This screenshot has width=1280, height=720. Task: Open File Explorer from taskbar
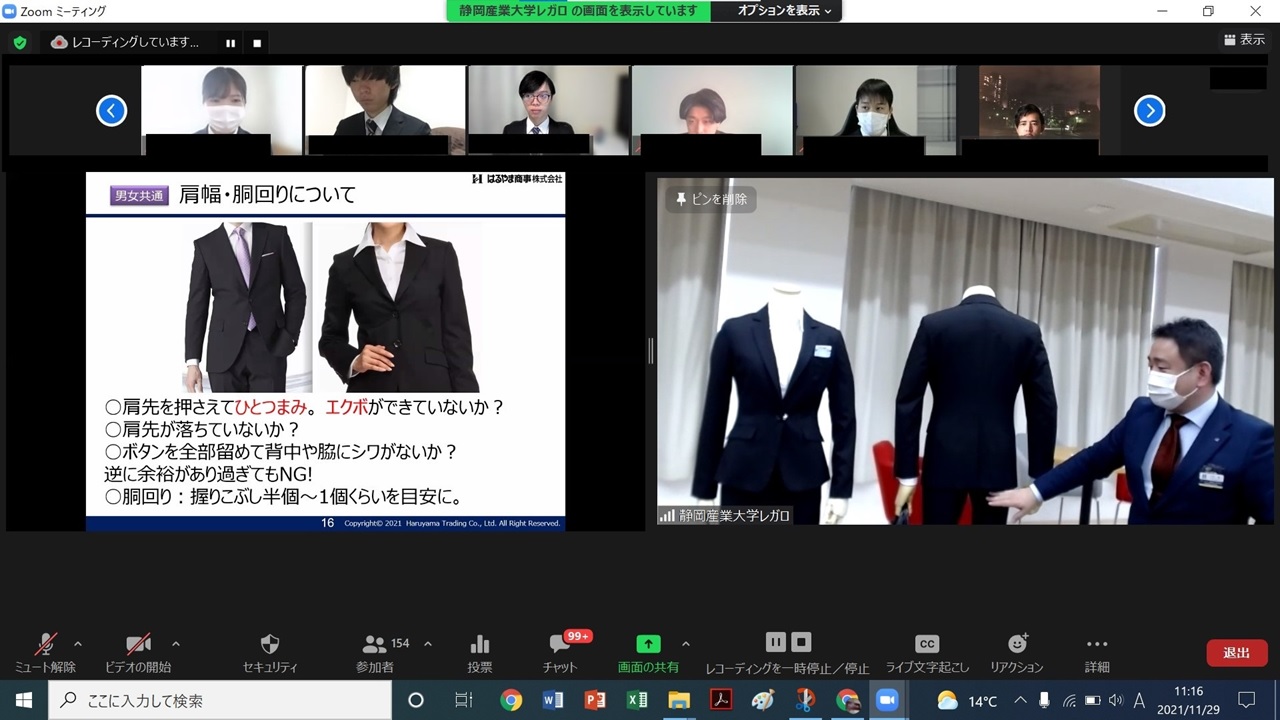679,700
